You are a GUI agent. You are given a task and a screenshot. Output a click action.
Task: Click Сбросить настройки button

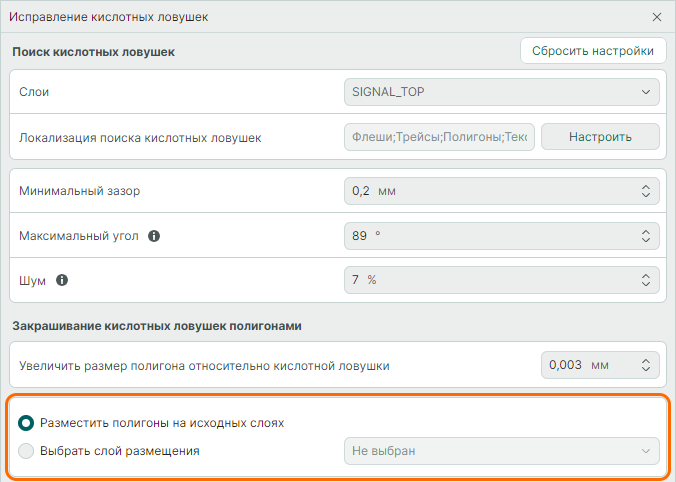pos(593,51)
